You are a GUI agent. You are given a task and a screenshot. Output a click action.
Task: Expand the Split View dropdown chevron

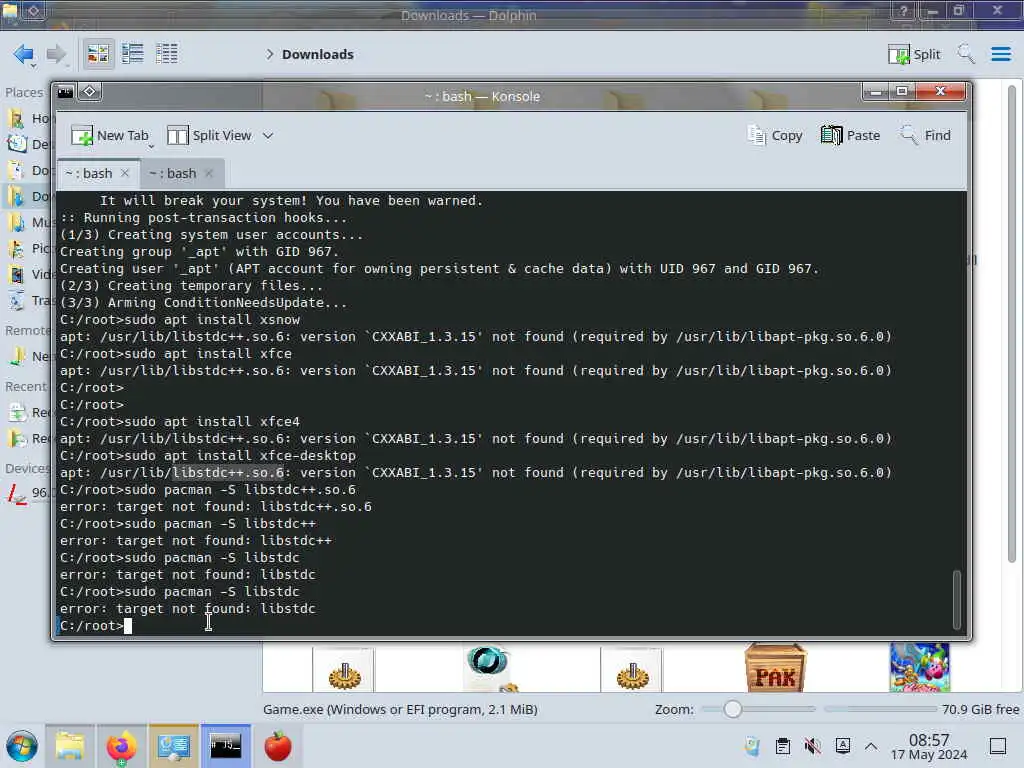pos(268,136)
